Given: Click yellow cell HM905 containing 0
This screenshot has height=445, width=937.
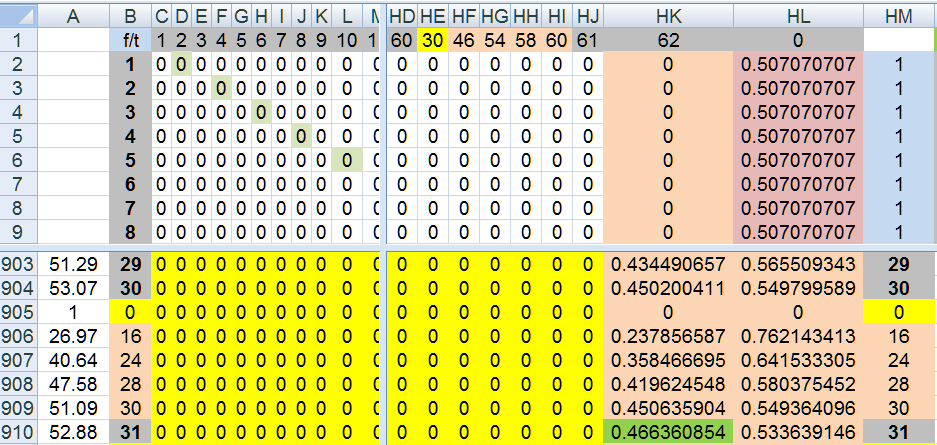Looking at the screenshot, I should click(x=899, y=312).
